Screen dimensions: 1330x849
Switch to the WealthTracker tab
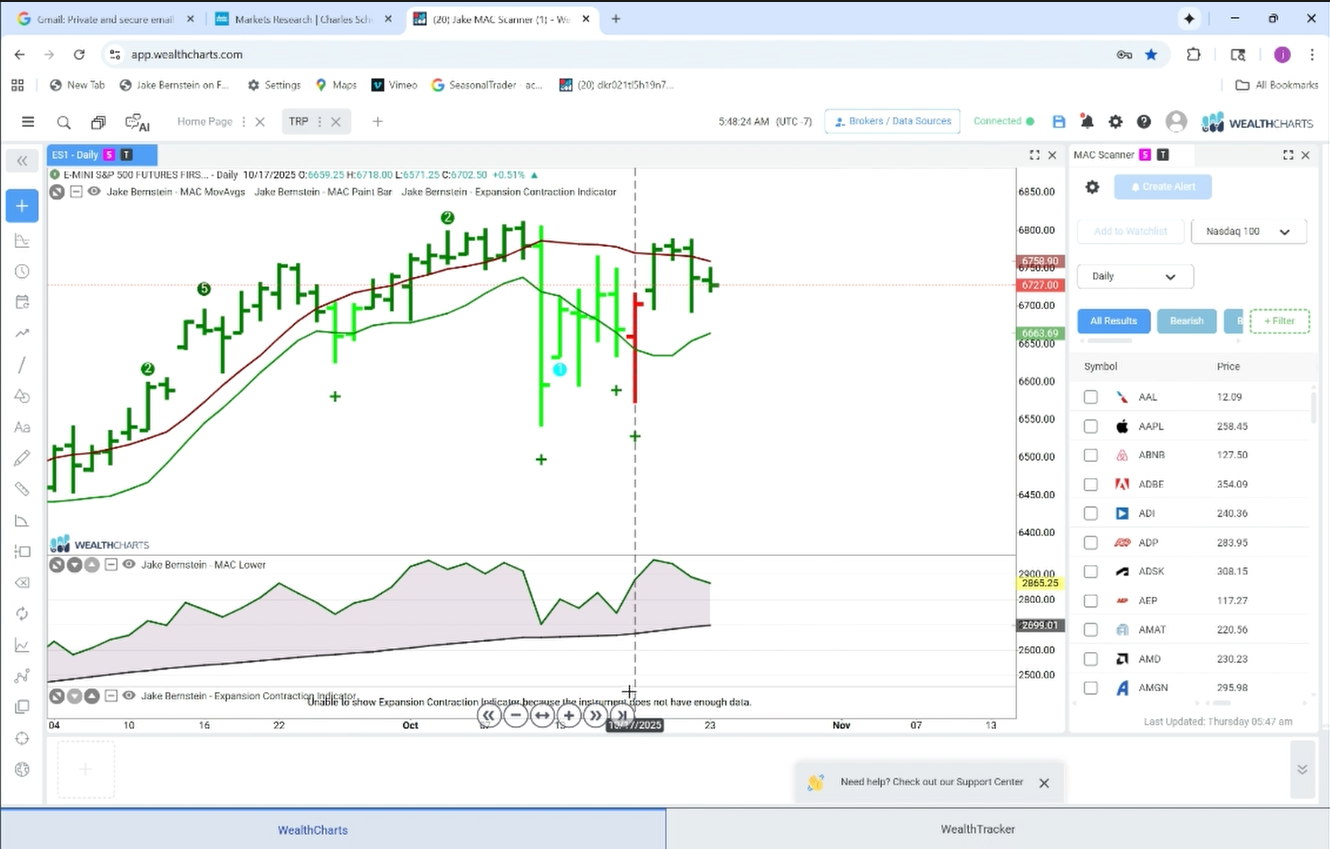pyautogui.click(x=977, y=829)
